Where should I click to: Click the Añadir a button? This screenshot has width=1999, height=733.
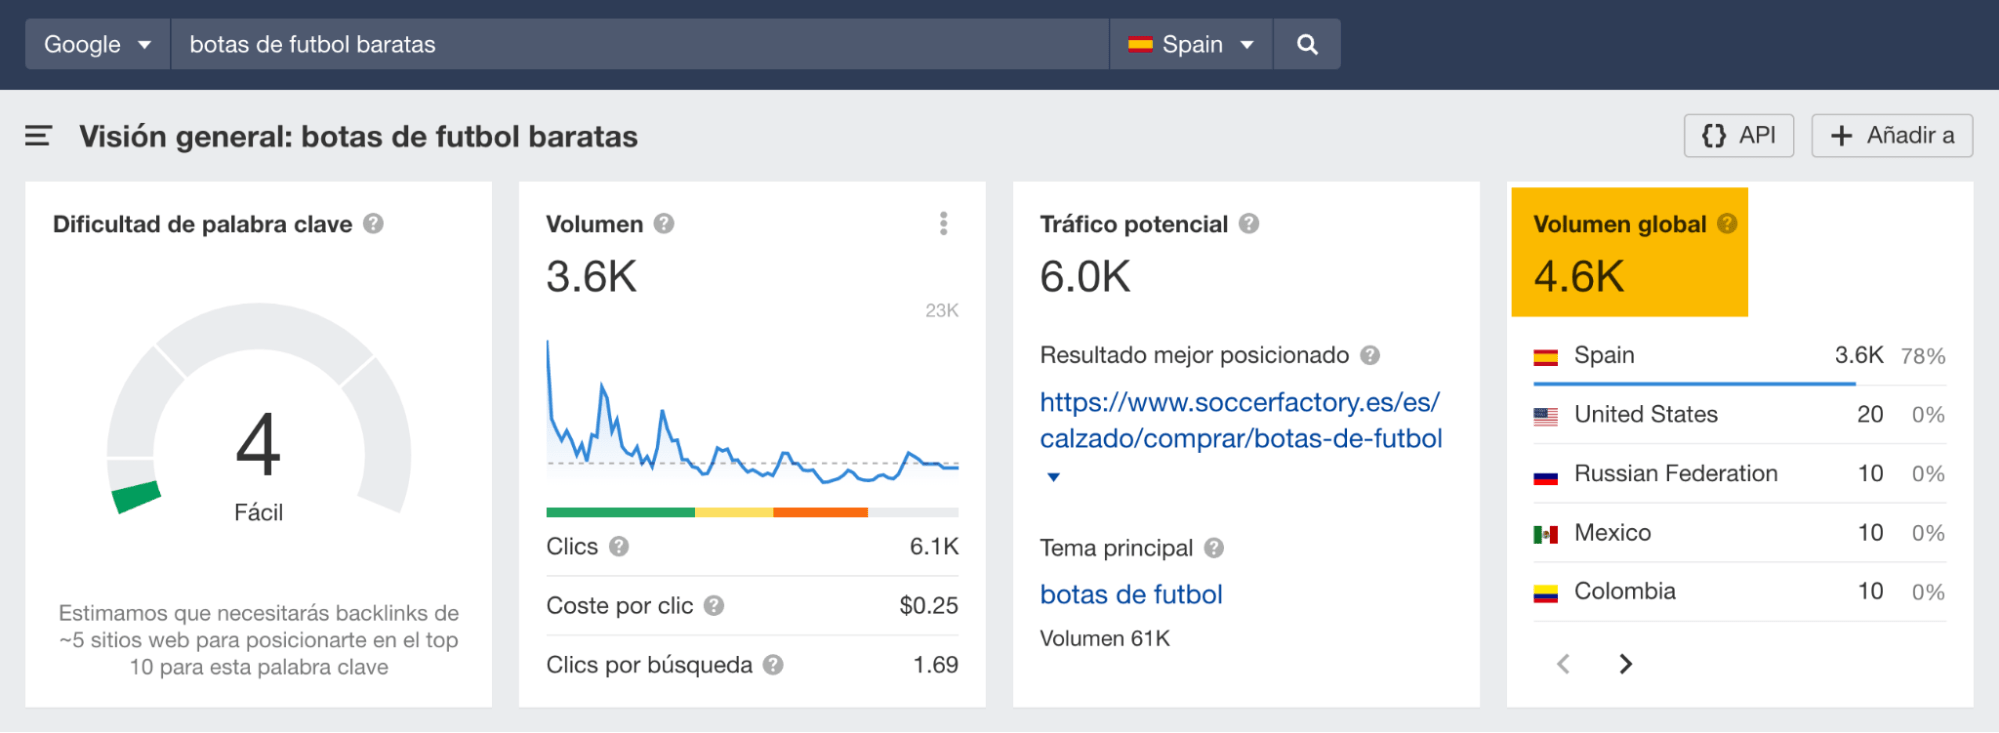[1891, 135]
